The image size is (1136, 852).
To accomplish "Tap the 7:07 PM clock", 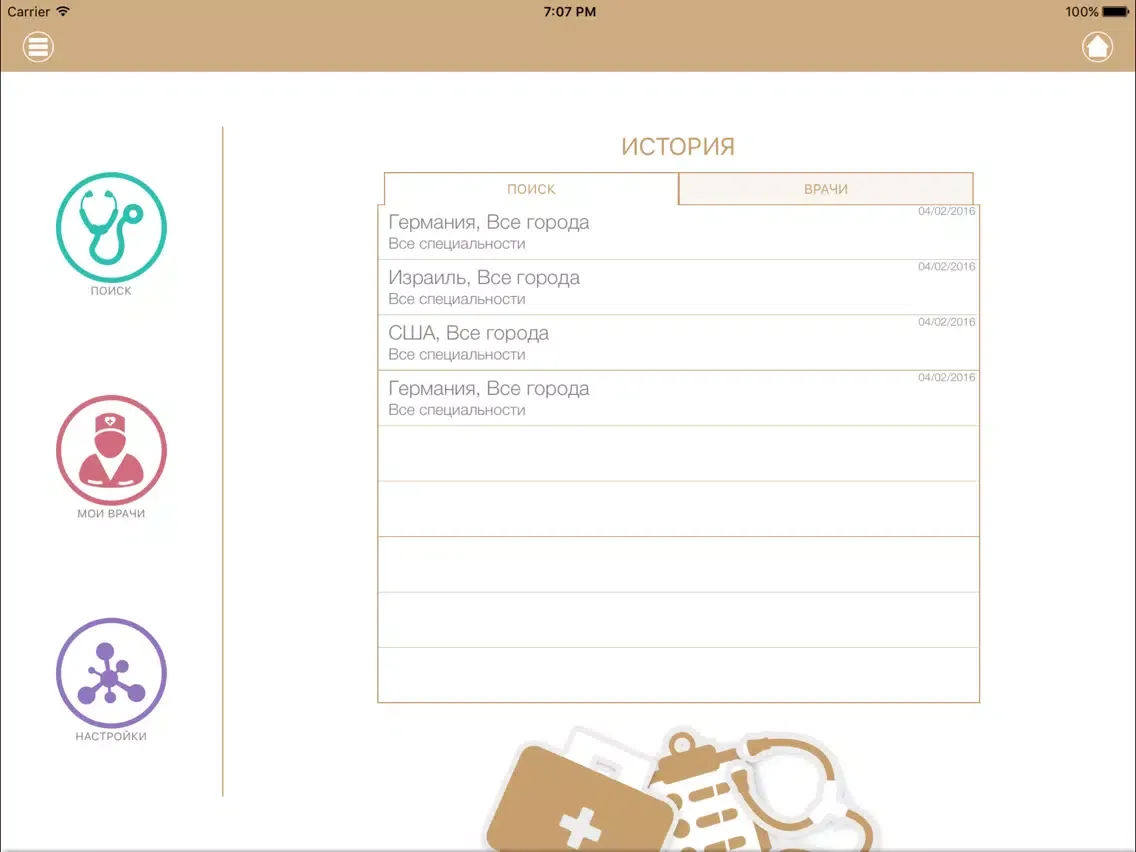I will click(569, 12).
